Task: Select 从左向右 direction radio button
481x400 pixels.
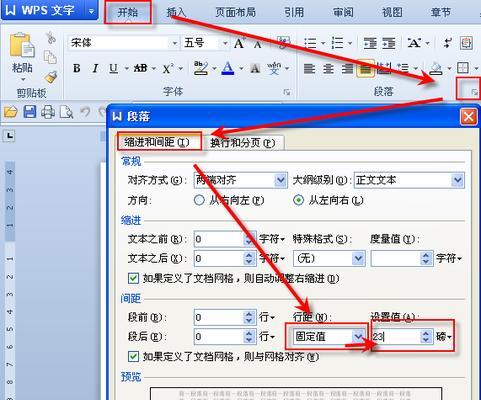Action: (x=298, y=200)
